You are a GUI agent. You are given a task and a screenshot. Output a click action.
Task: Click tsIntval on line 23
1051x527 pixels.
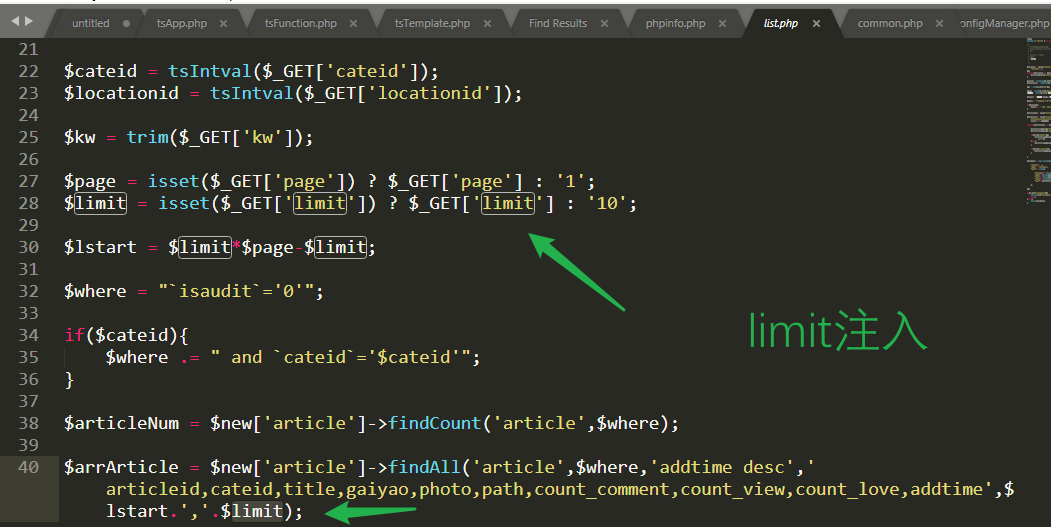tap(251, 93)
